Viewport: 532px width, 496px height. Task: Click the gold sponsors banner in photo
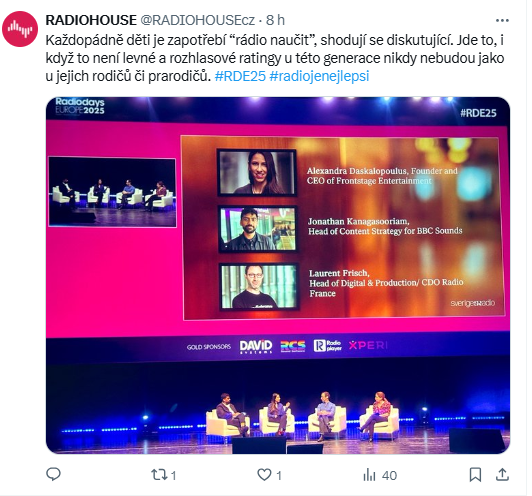287,346
